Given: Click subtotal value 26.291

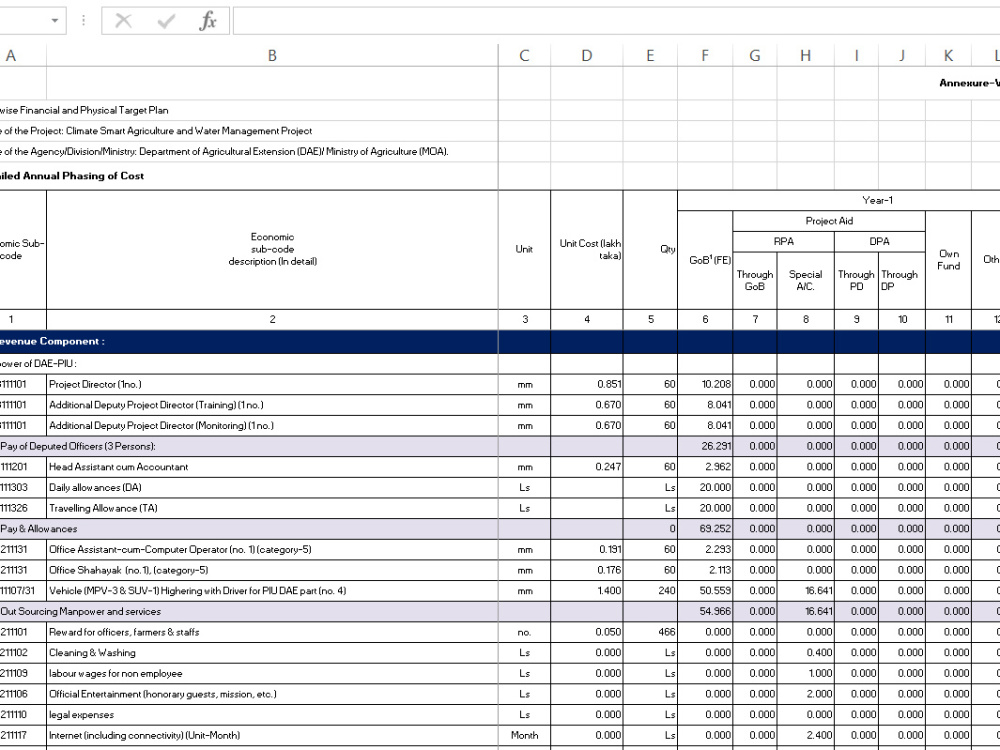Looking at the screenshot, I should (705, 446).
